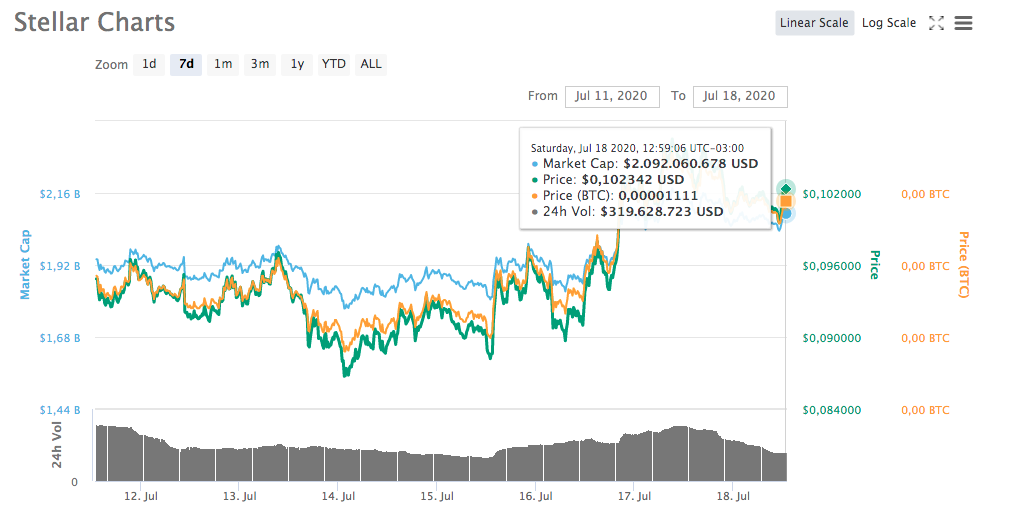Click the 16. Jul date label

tap(535, 496)
